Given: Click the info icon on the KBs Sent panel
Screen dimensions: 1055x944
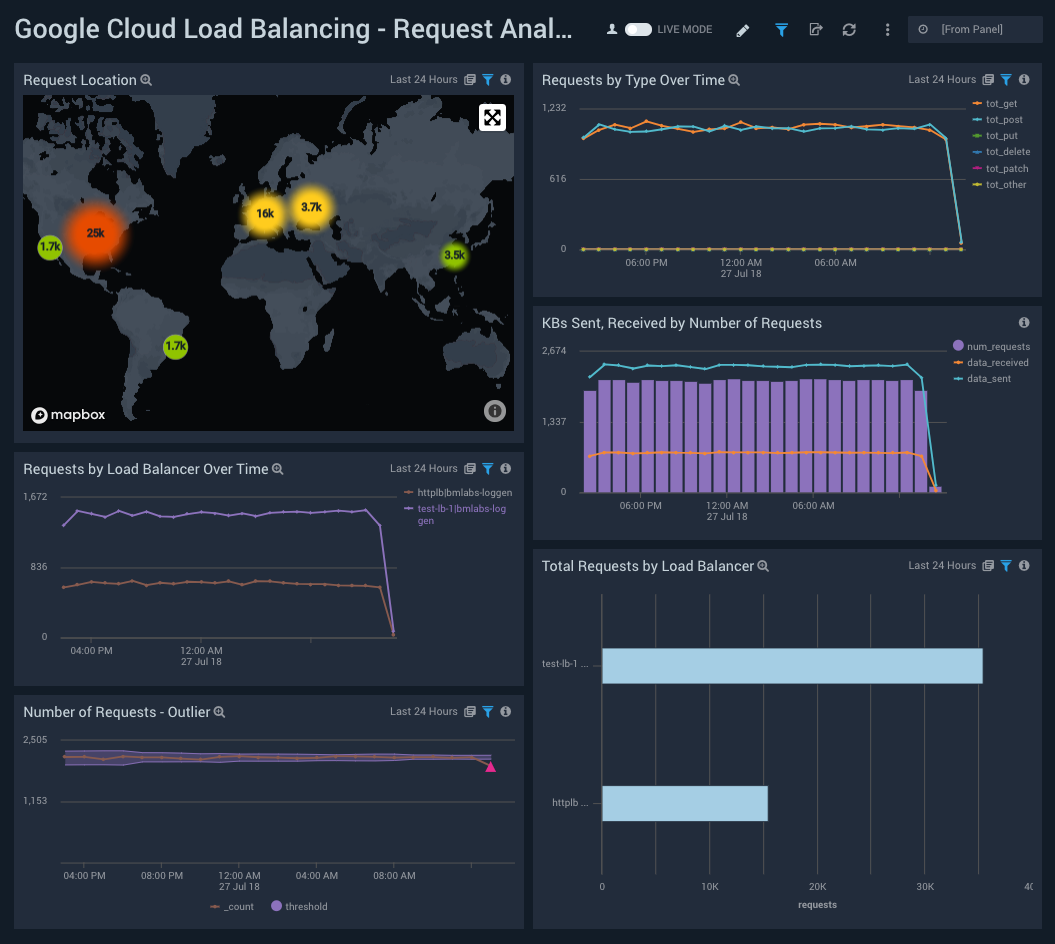Looking at the screenshot, I should point(1023,322).
